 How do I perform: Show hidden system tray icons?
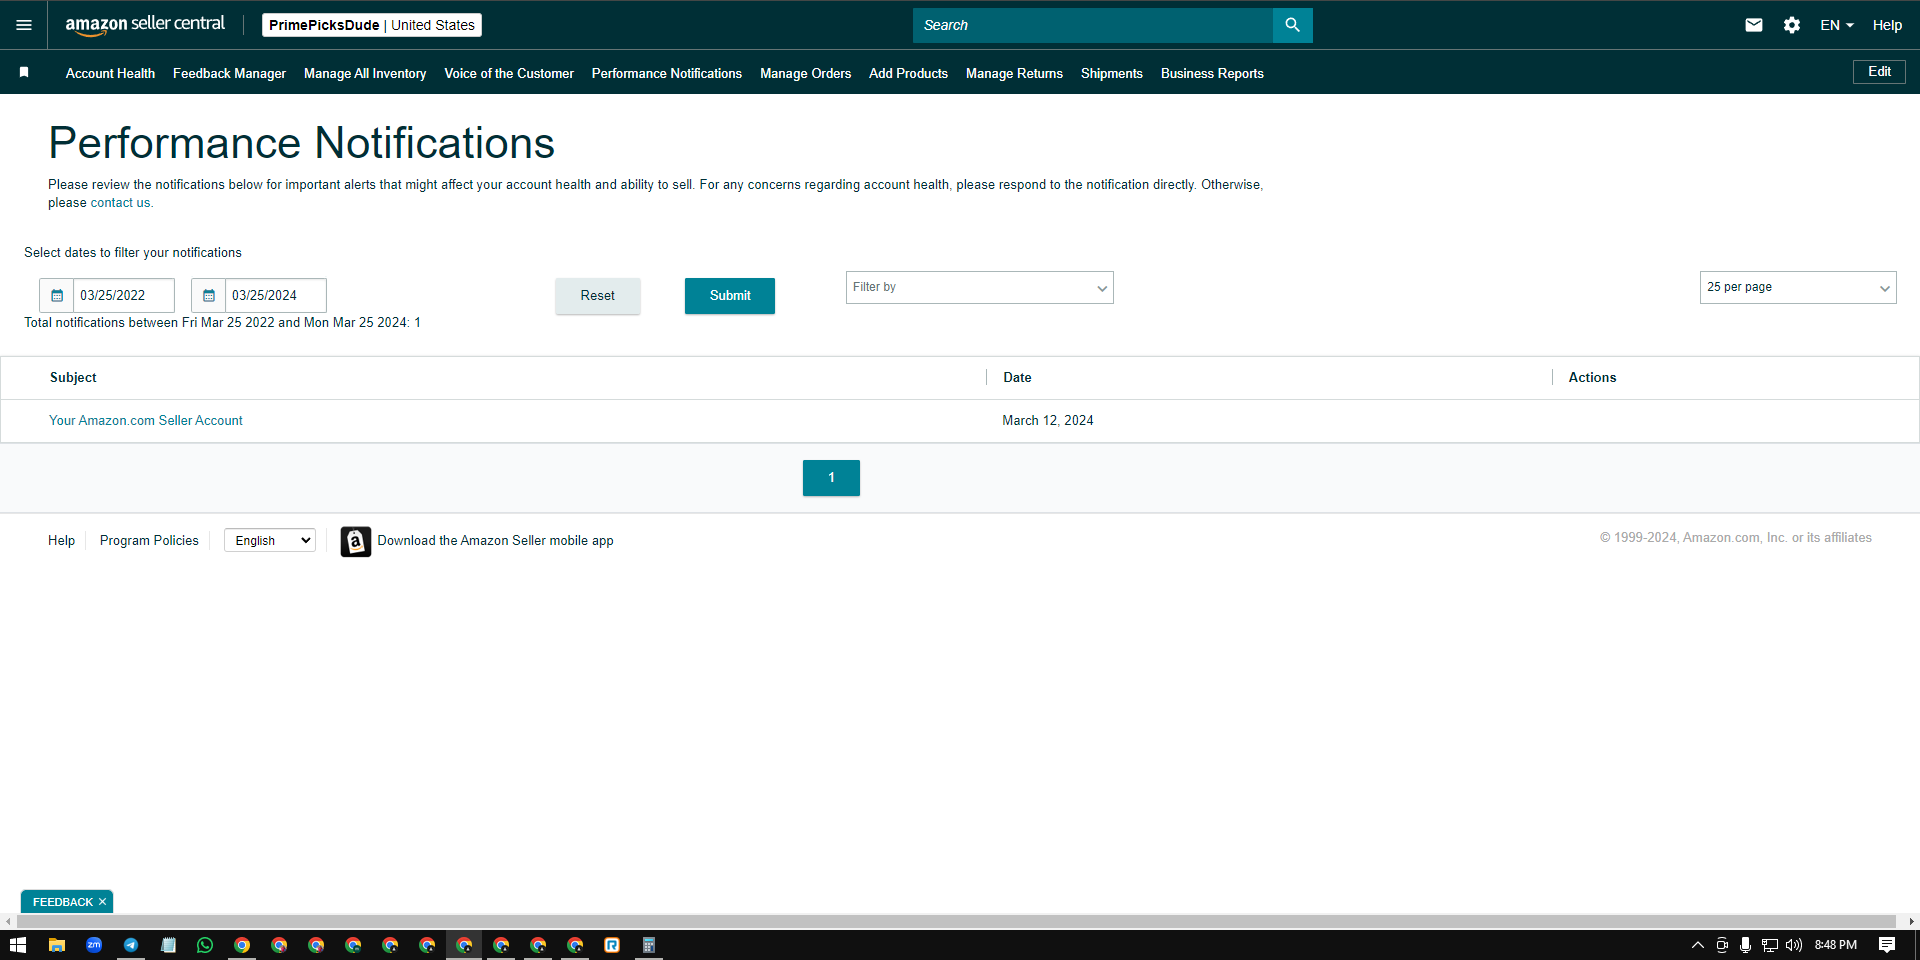(1697, 945)
